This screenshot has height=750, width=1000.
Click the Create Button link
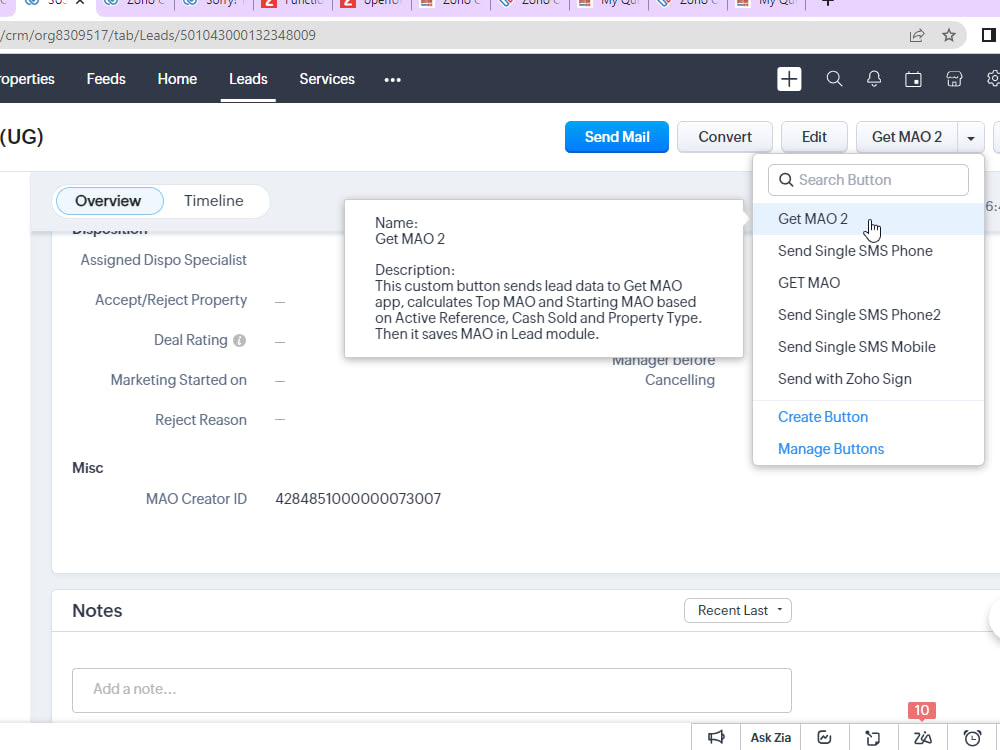coord(823,417)
